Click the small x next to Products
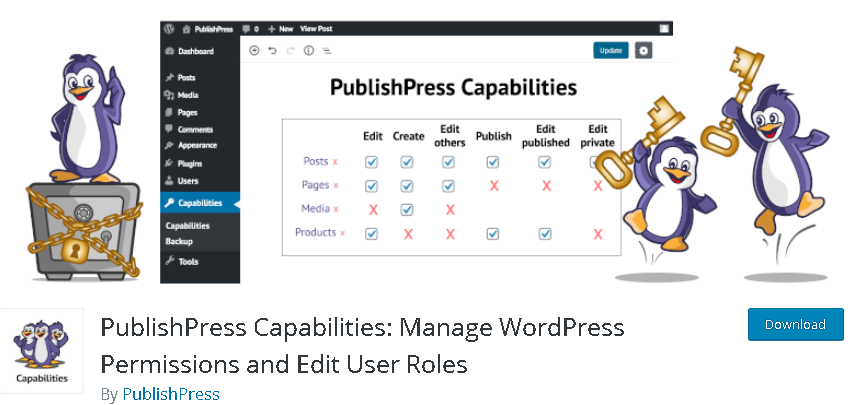Image resolution: width=852 pixels, height=405 pixels. click(343, 233)
